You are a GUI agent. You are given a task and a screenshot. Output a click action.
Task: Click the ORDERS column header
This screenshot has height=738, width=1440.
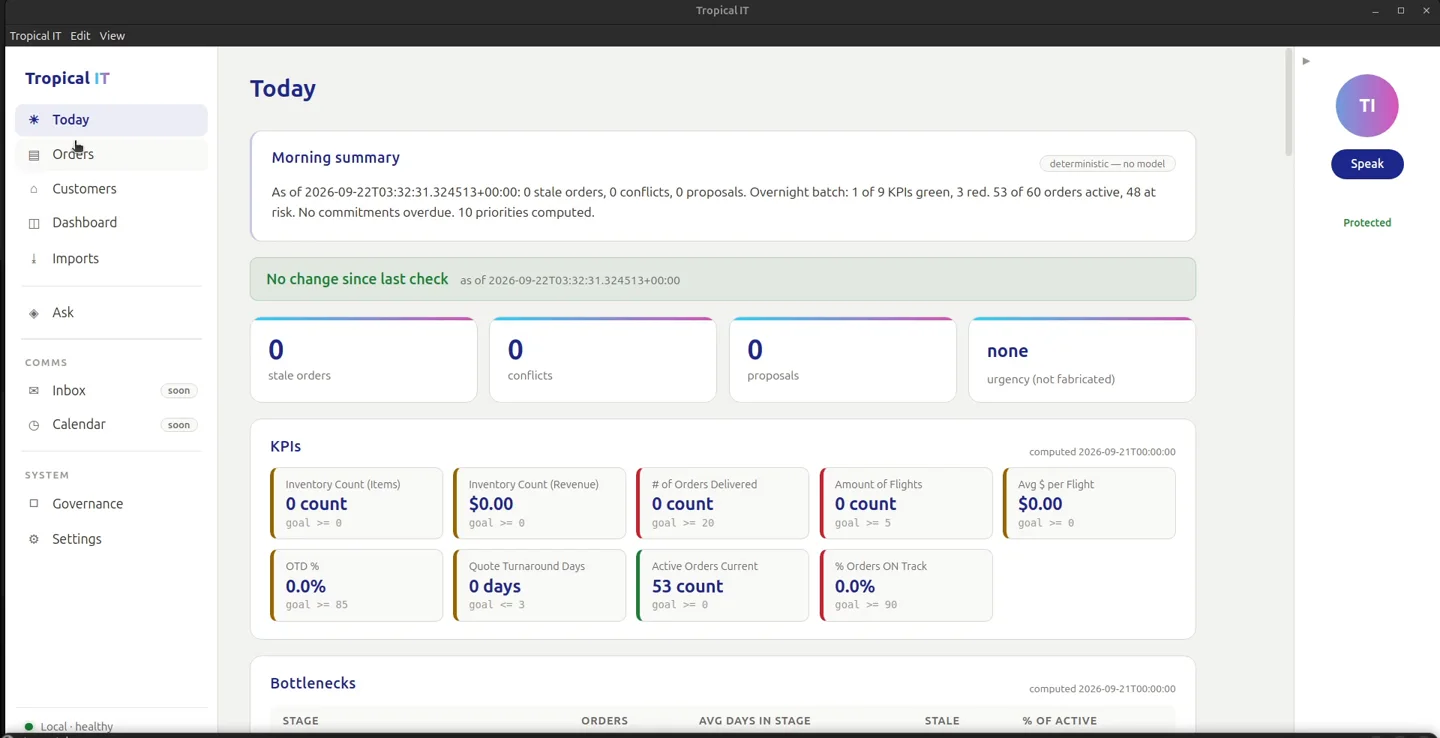(x=605, y=721)
